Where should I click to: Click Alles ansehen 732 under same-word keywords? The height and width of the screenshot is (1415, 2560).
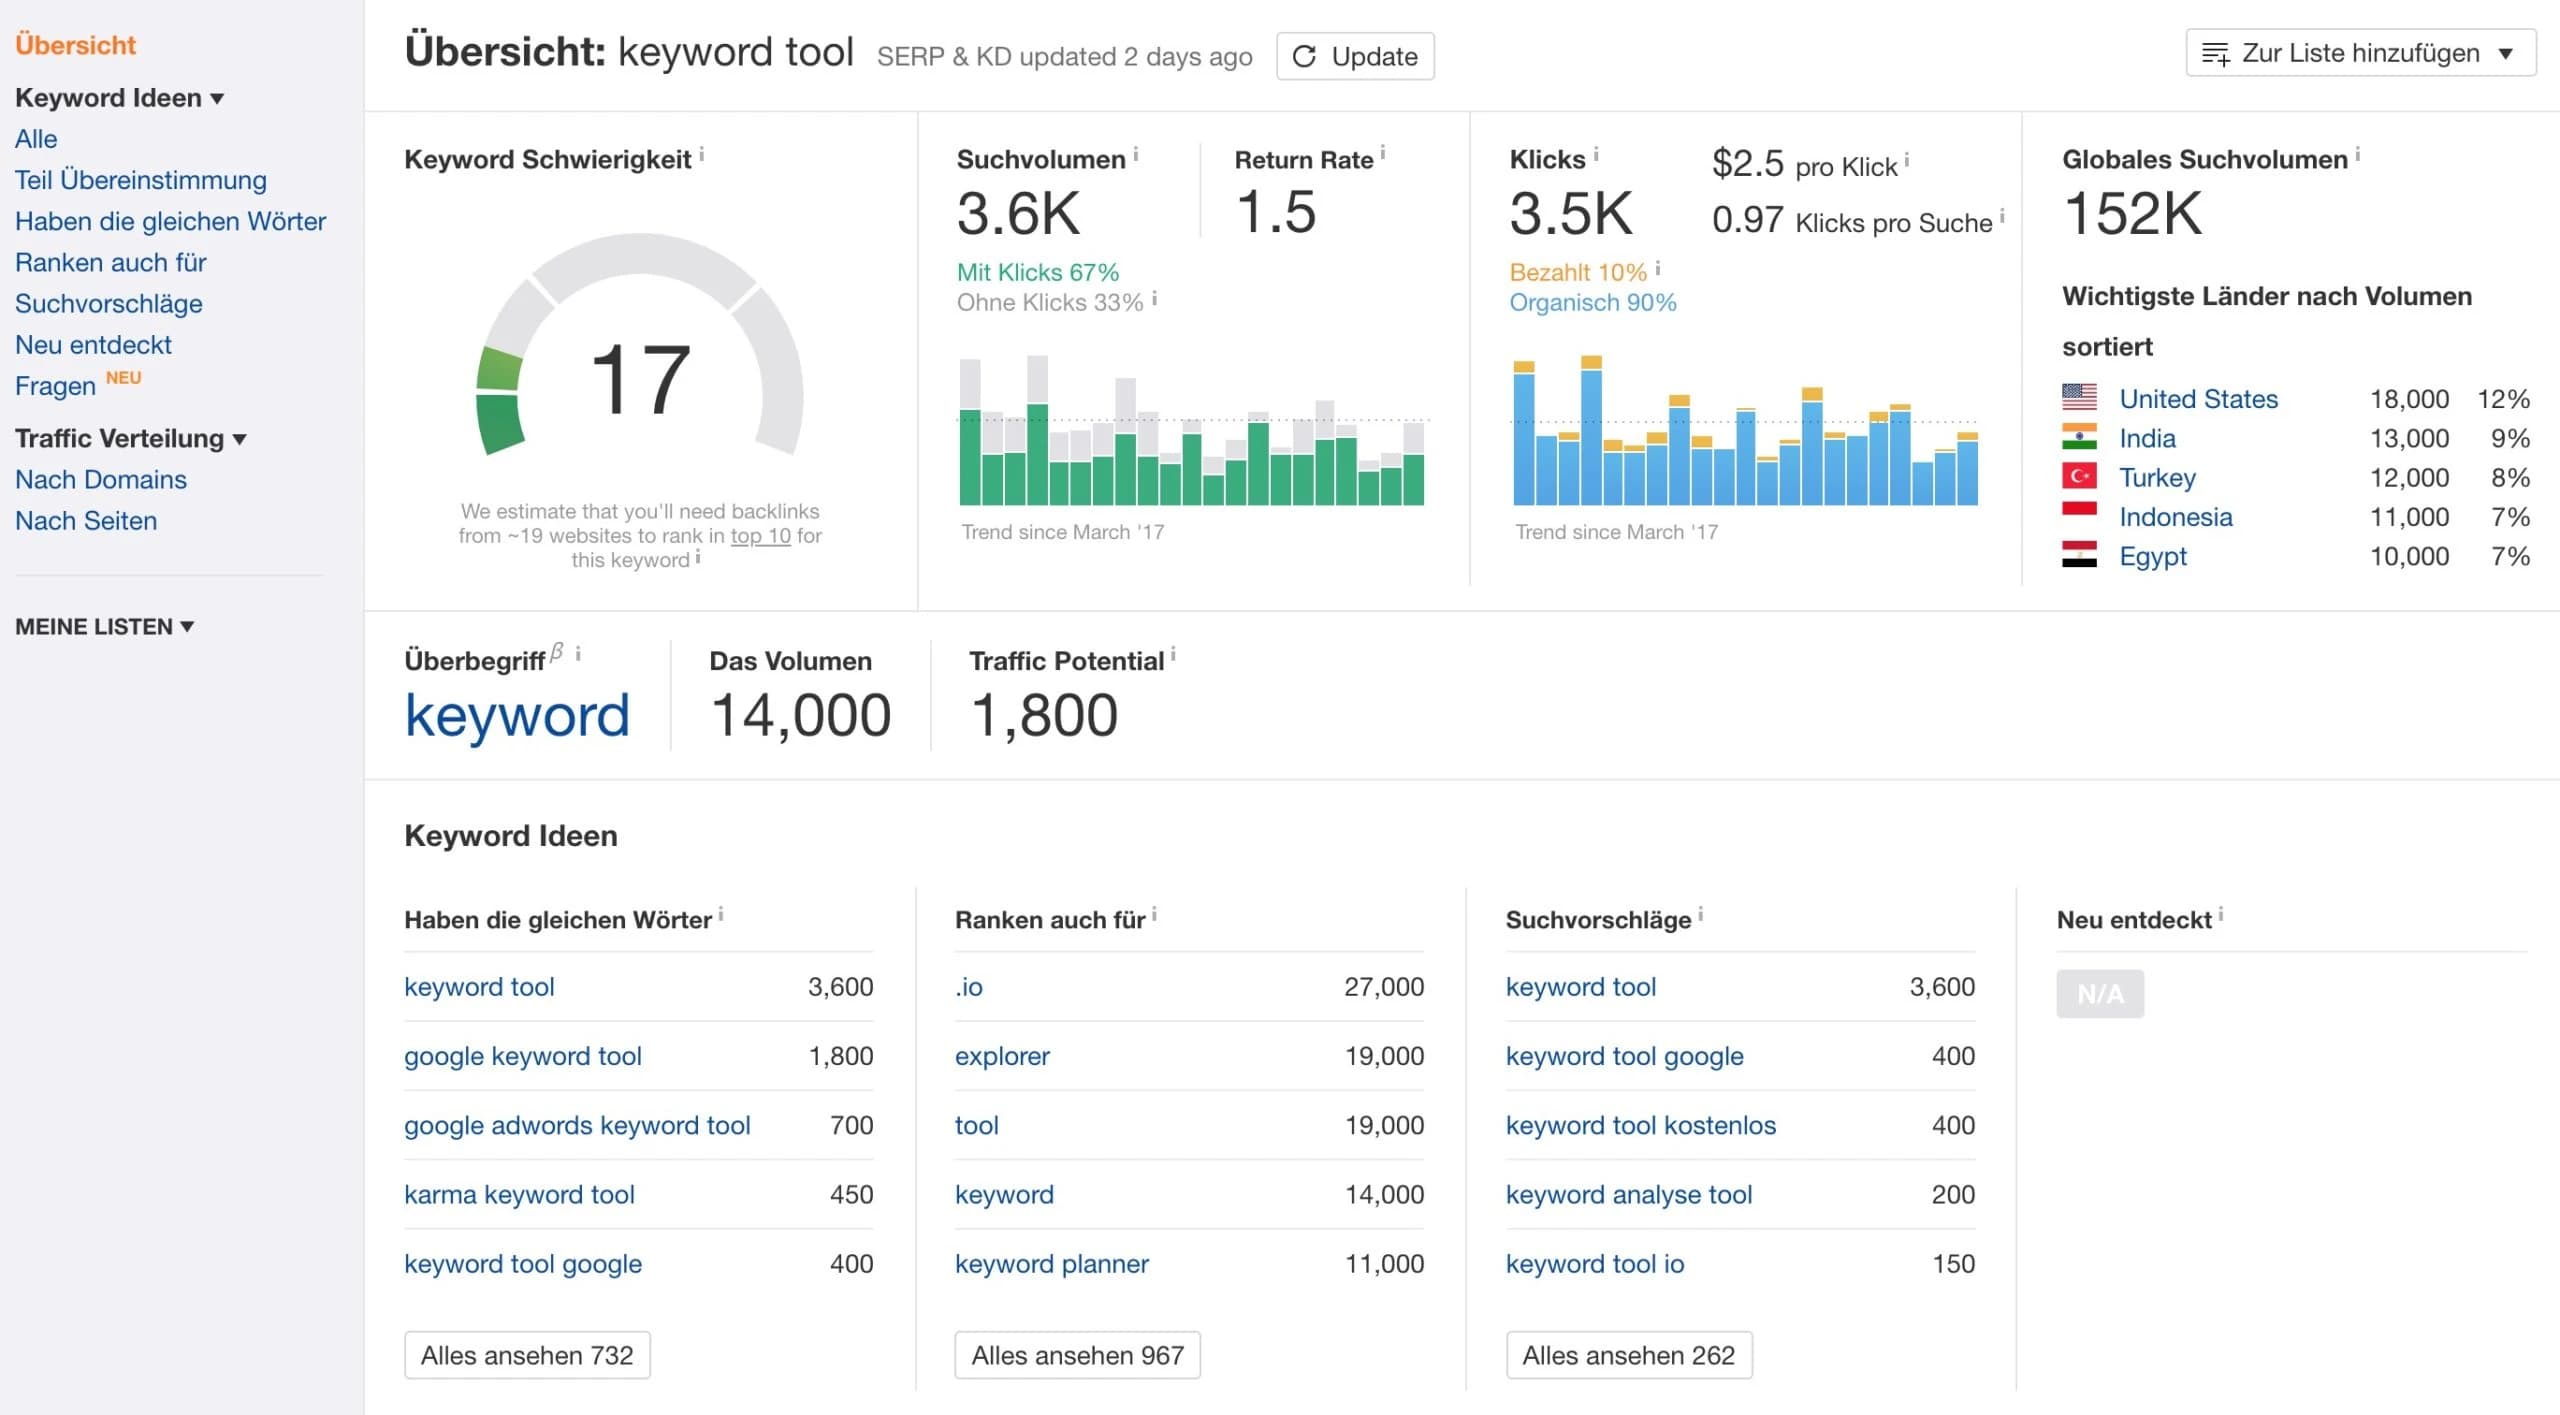point(527,1355)
